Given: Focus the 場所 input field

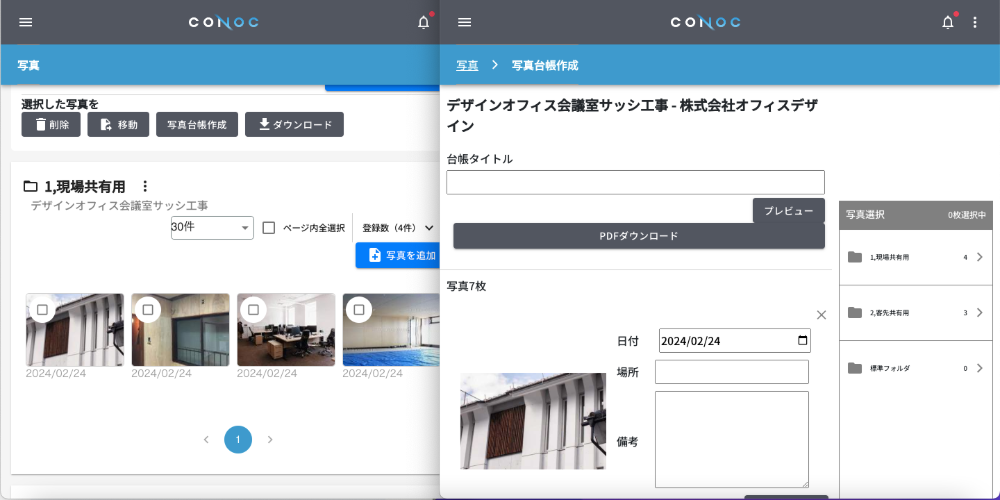Looking at the screenshot, I should tap(732, 372).
